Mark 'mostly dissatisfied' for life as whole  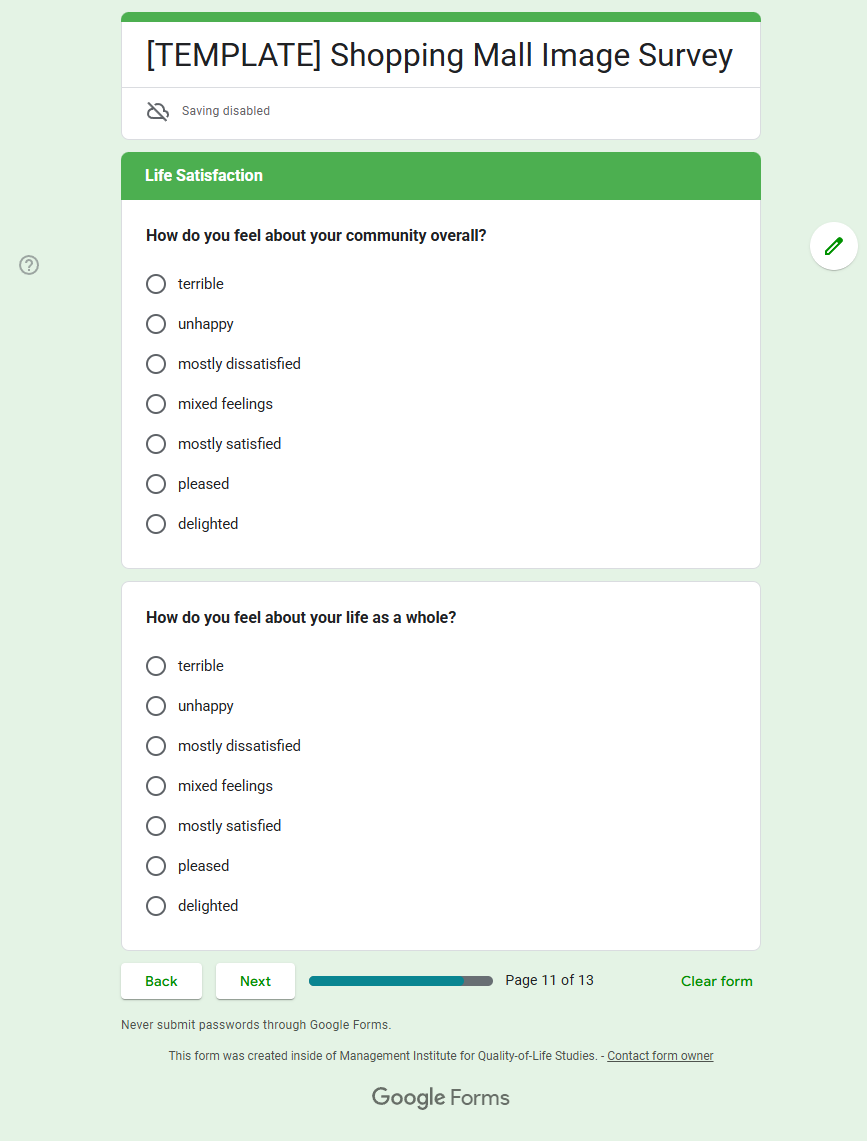(x=156, y=746)
